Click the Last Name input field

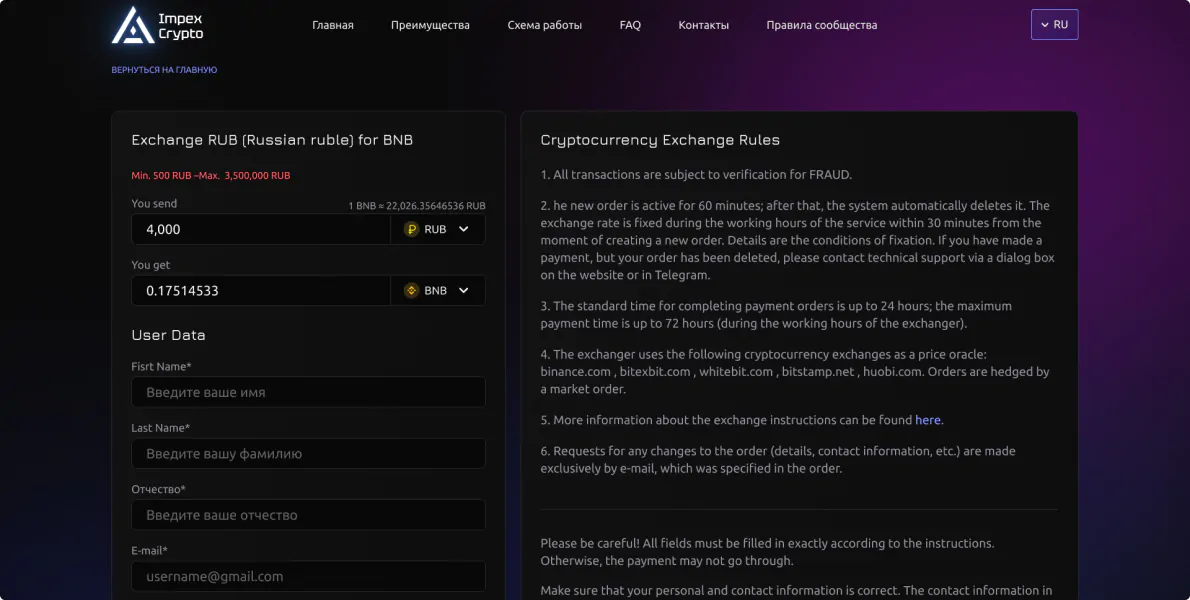point(308,454)
